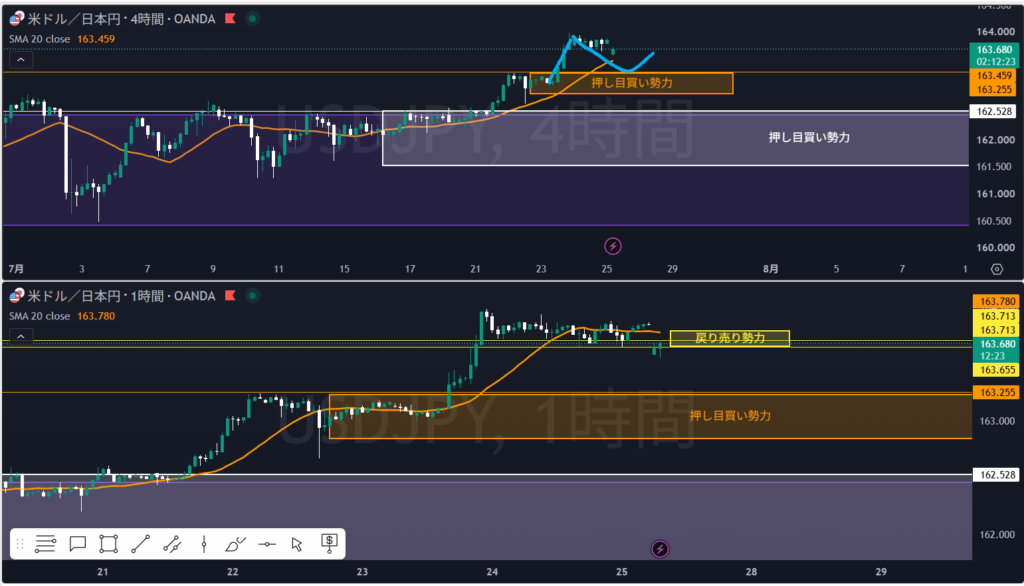Activate the brush drawing tool
The height and width of the screenshot is (586, 1024).
point(235,544)
